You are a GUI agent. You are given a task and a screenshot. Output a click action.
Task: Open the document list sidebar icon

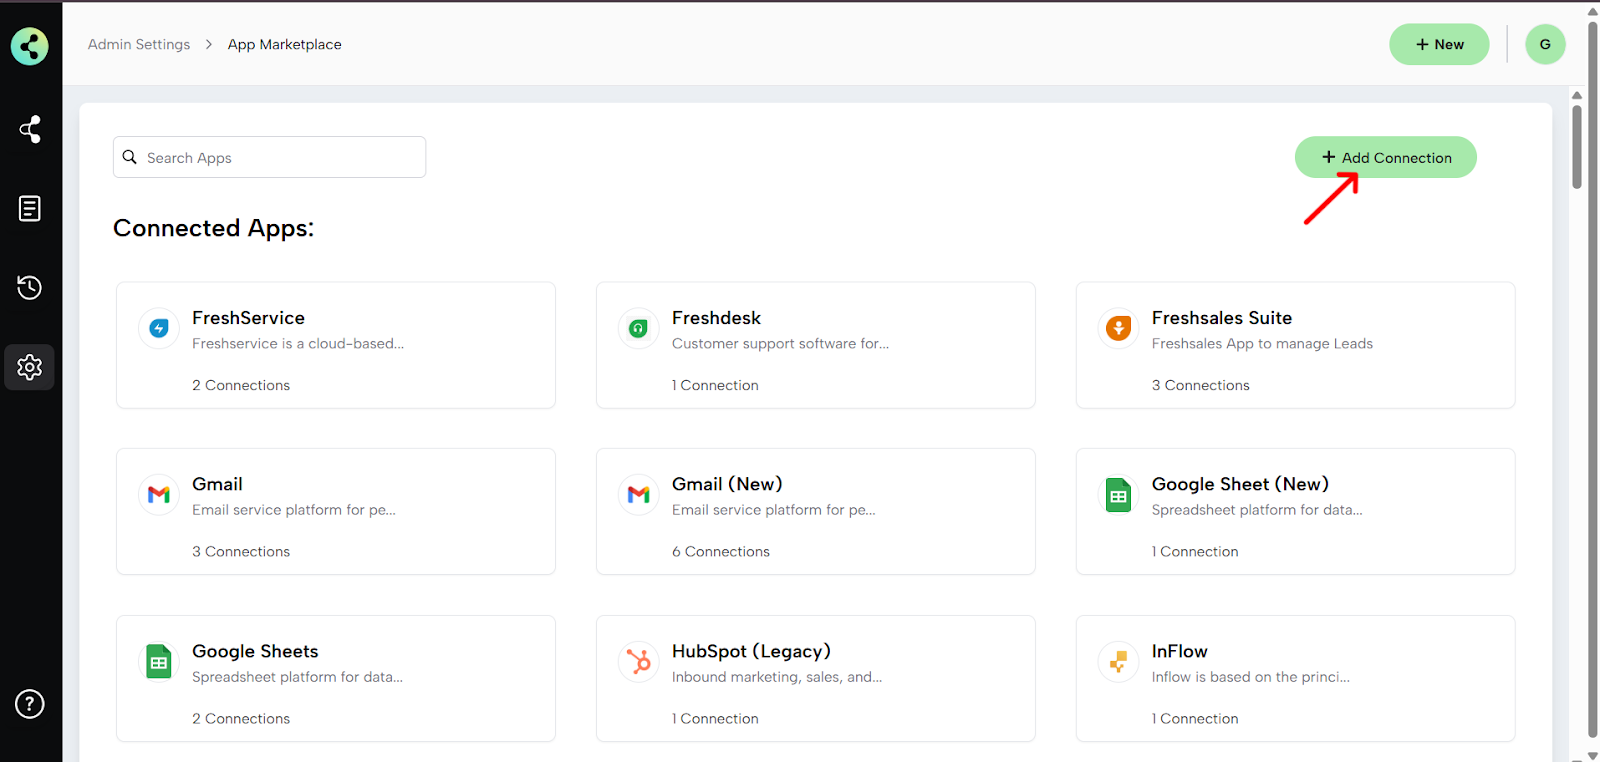(30, 208)
